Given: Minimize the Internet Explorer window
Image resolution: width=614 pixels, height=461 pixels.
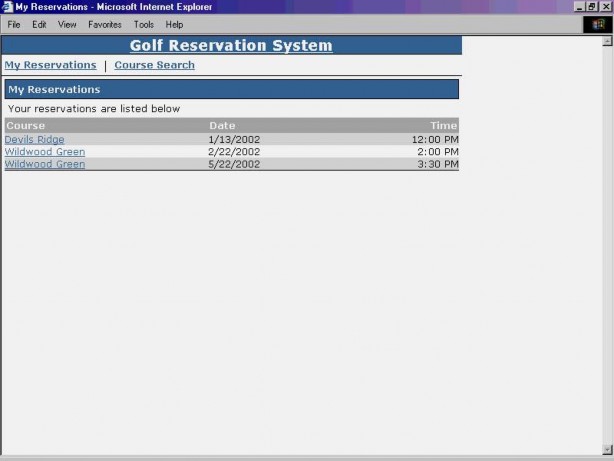Looking at the screenshot, I should point(580,7).
